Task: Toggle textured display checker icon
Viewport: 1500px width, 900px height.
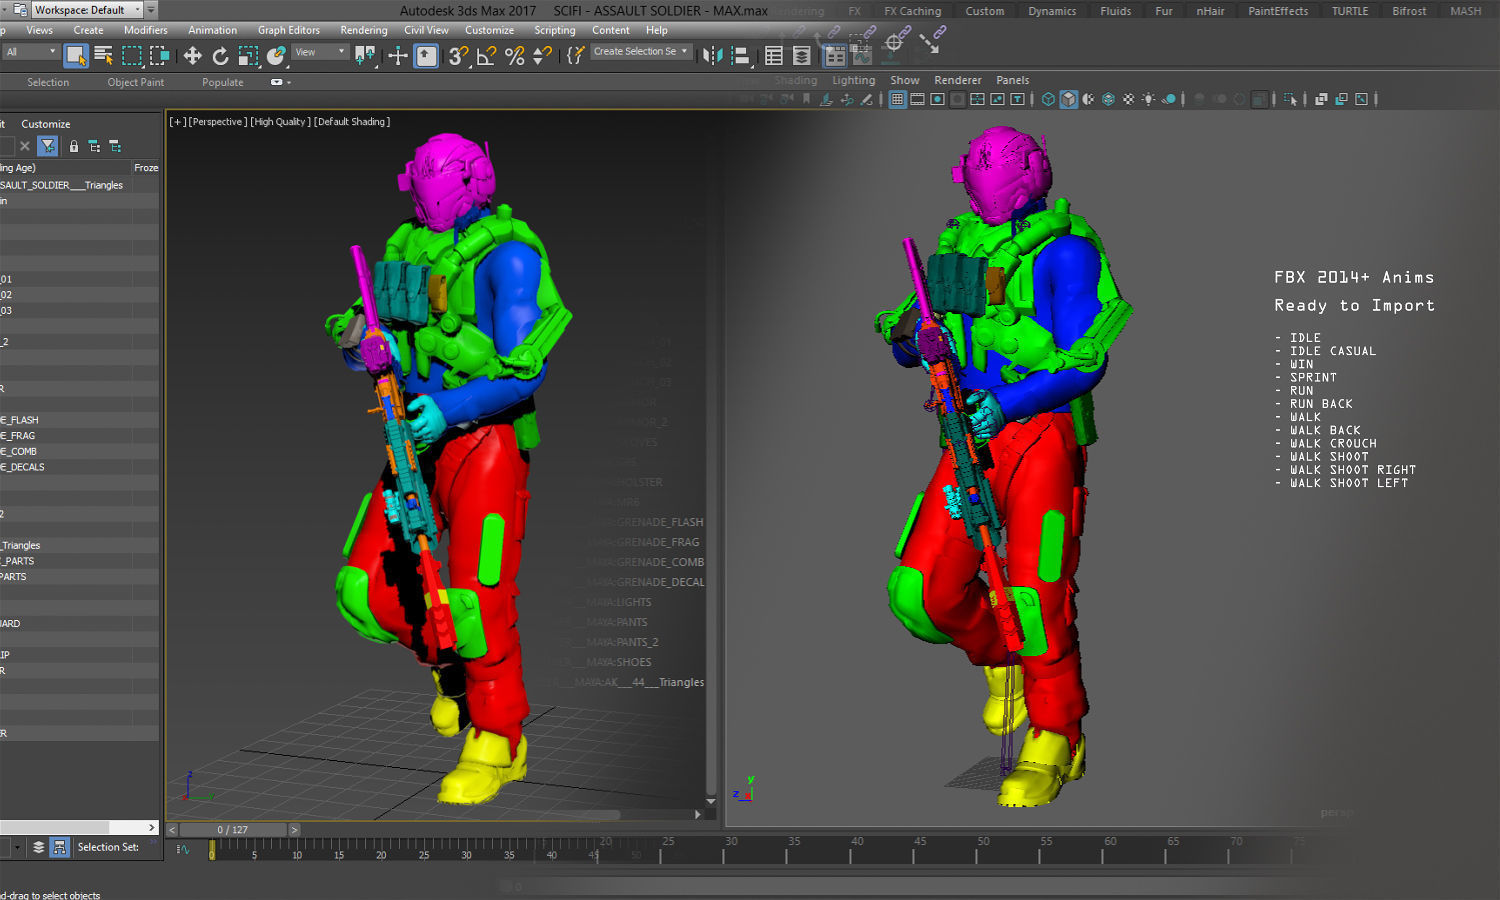Action: point(1128,99)
